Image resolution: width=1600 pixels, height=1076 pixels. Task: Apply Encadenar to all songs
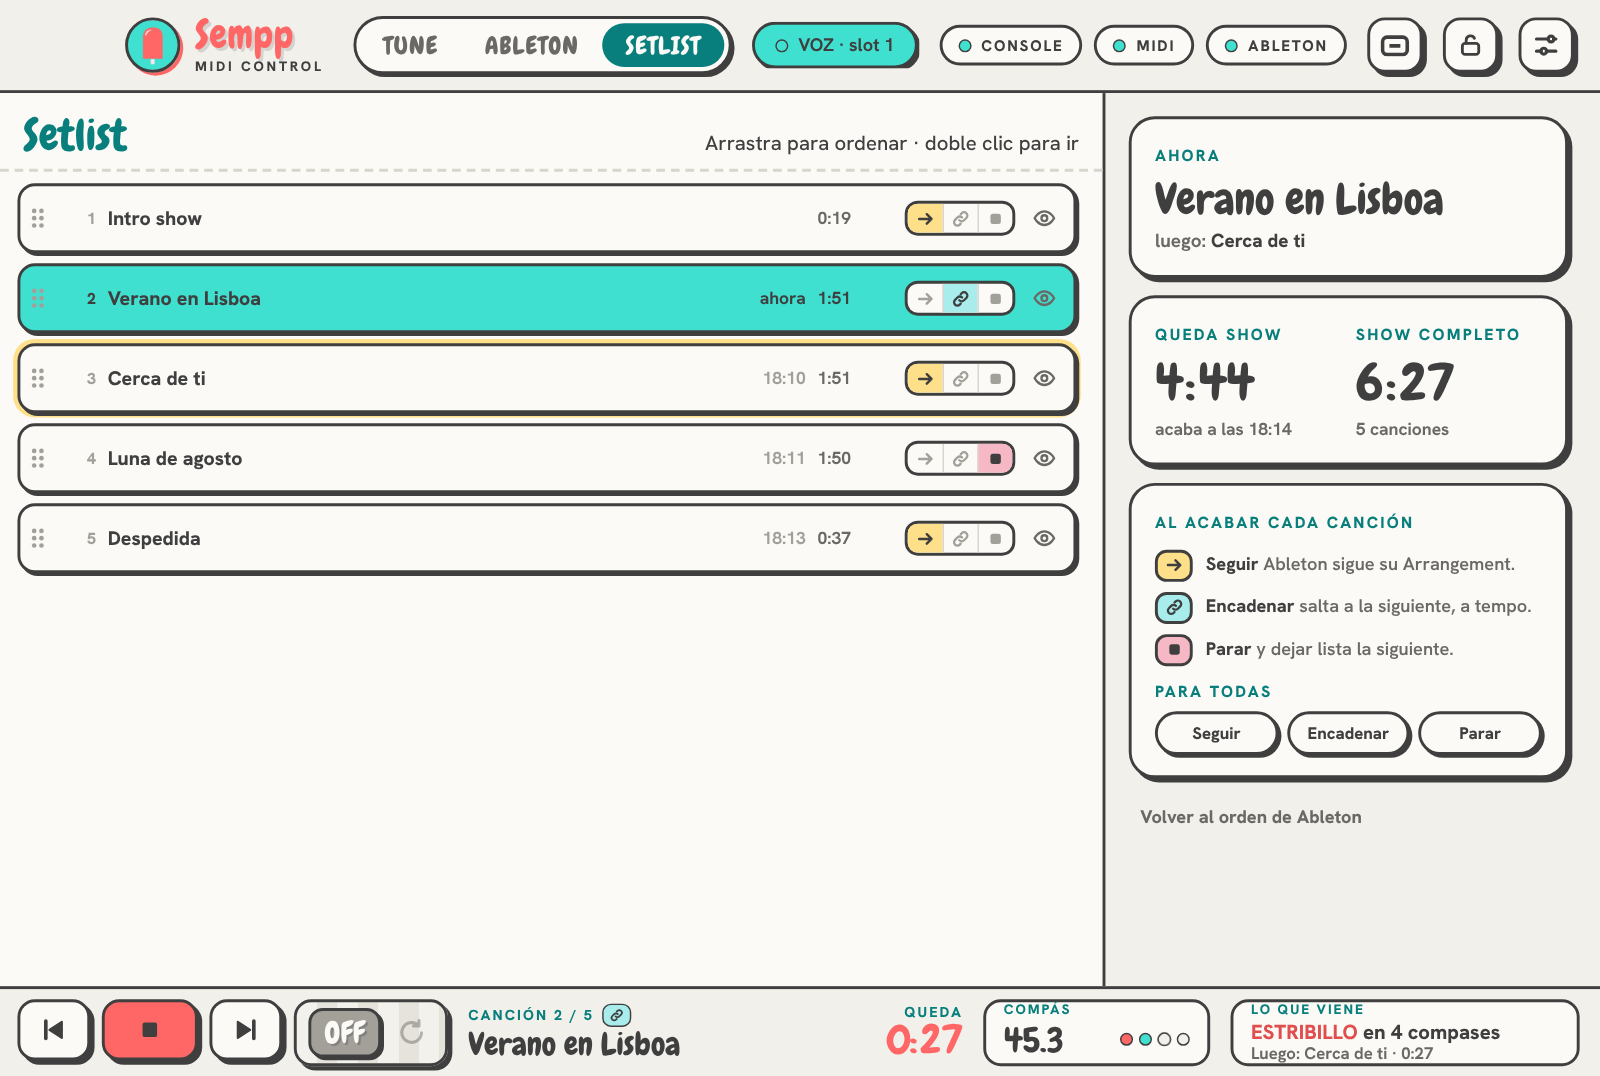(x=1348, y=733)
